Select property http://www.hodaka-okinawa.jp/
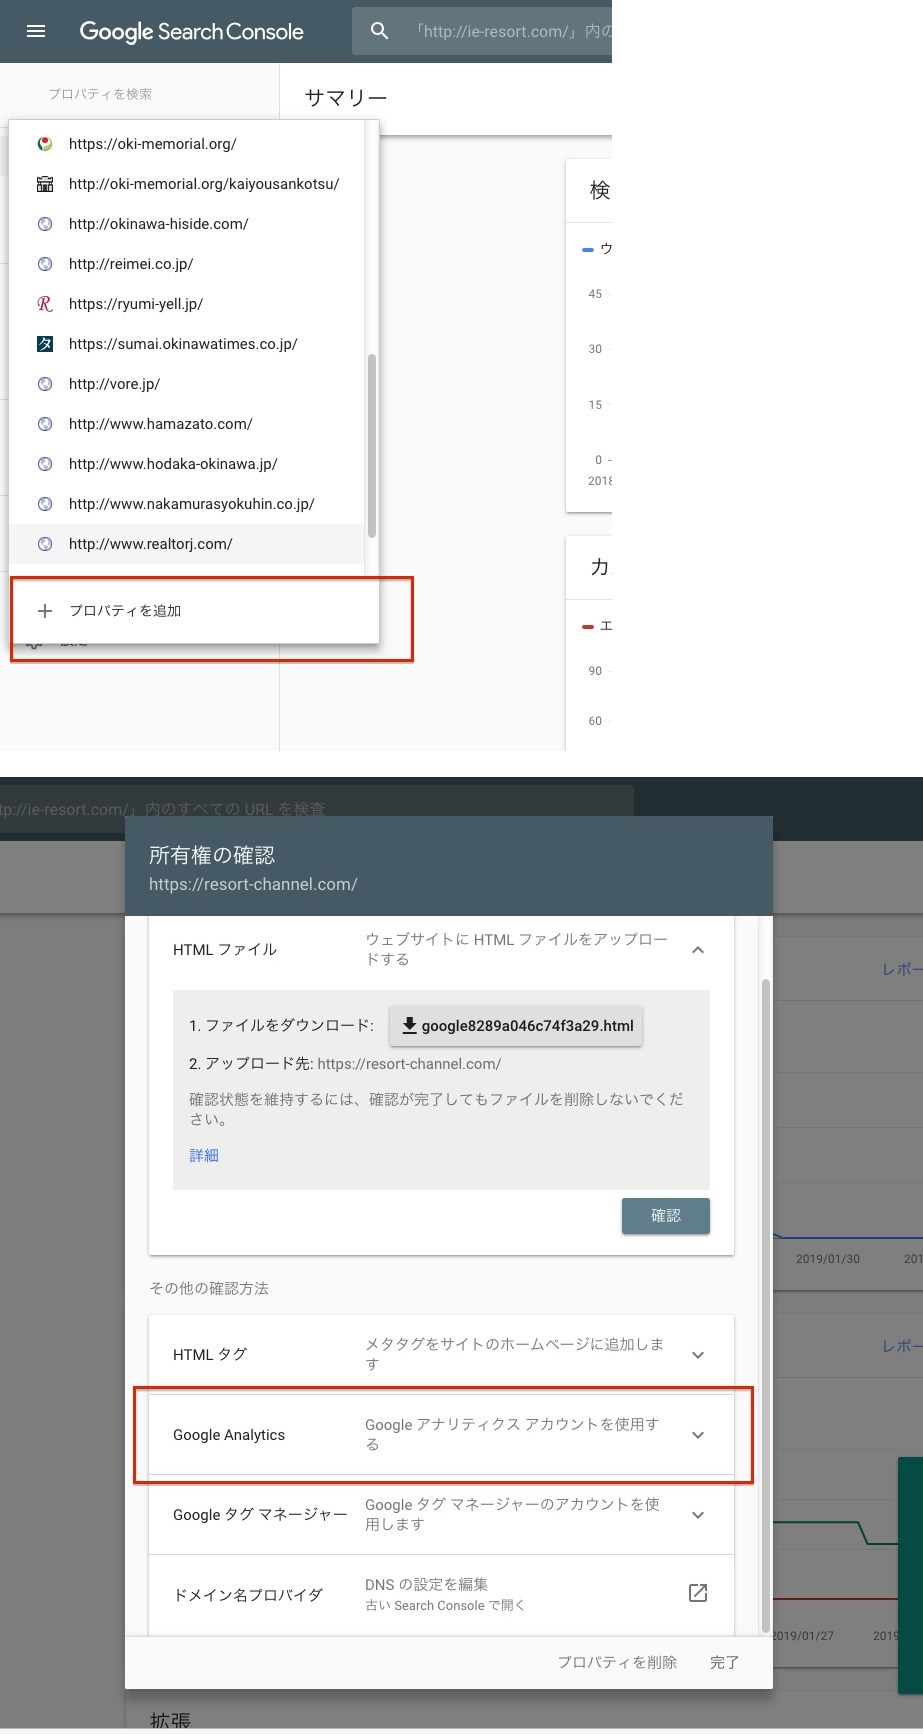923x1734 pixels. coord(187,464)
